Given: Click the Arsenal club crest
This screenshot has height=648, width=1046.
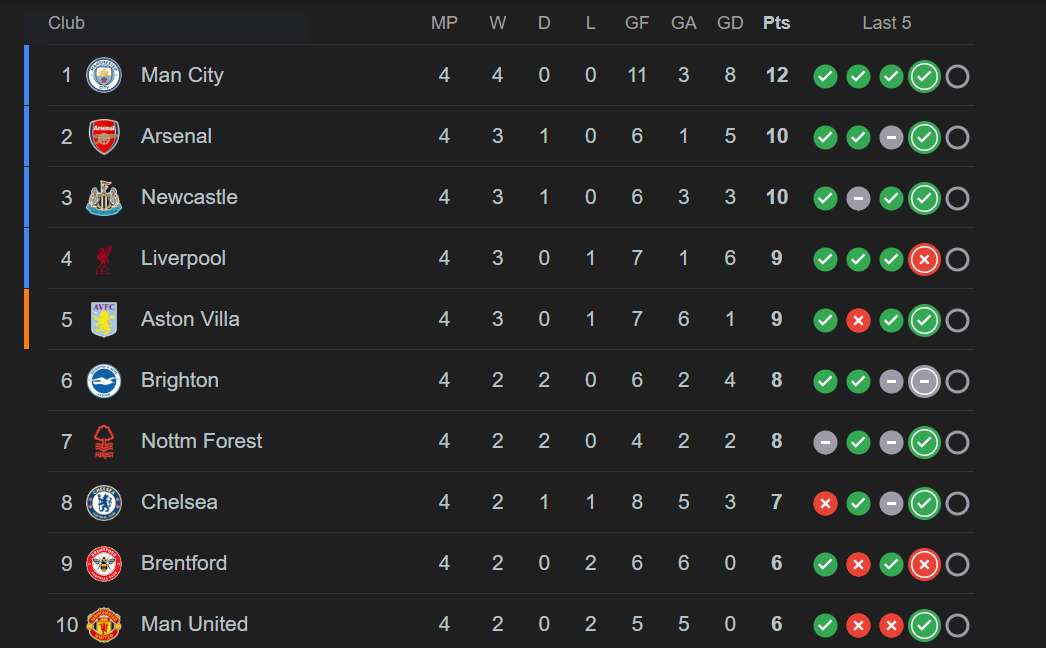Looking at the screenshot, I should (104, 137).
